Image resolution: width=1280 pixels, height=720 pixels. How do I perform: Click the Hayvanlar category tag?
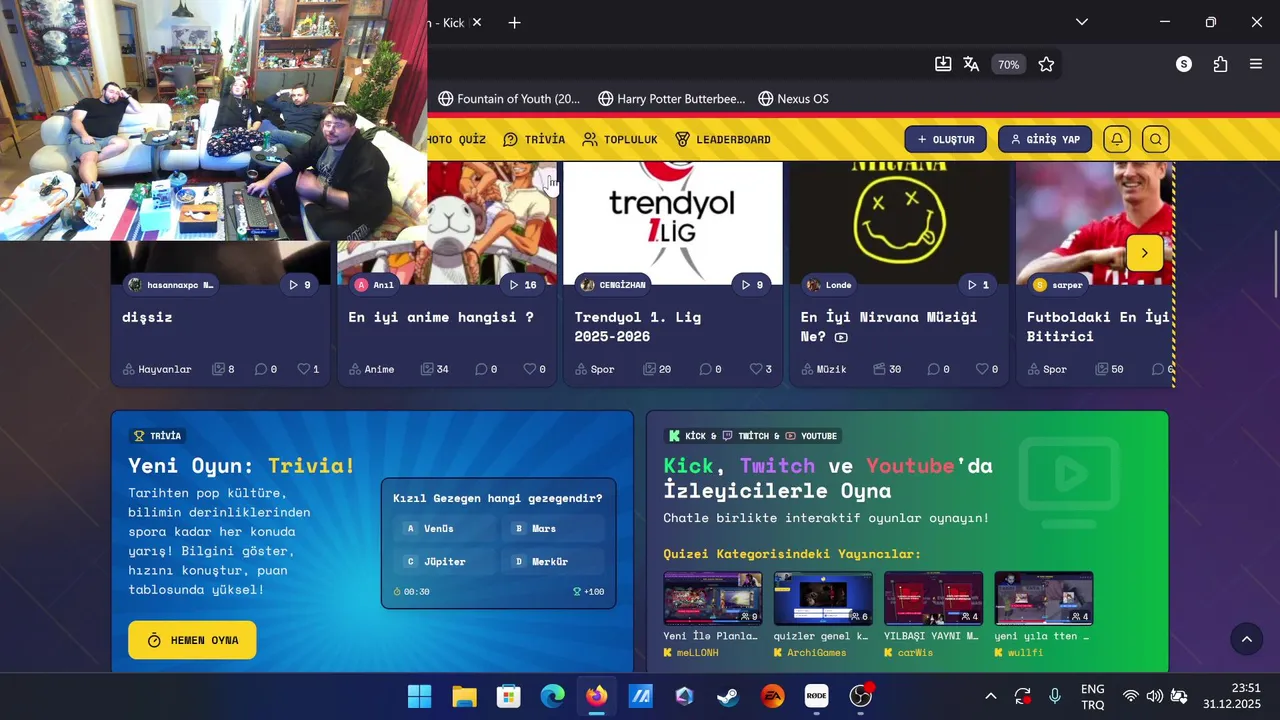click(x=157, y=369)
